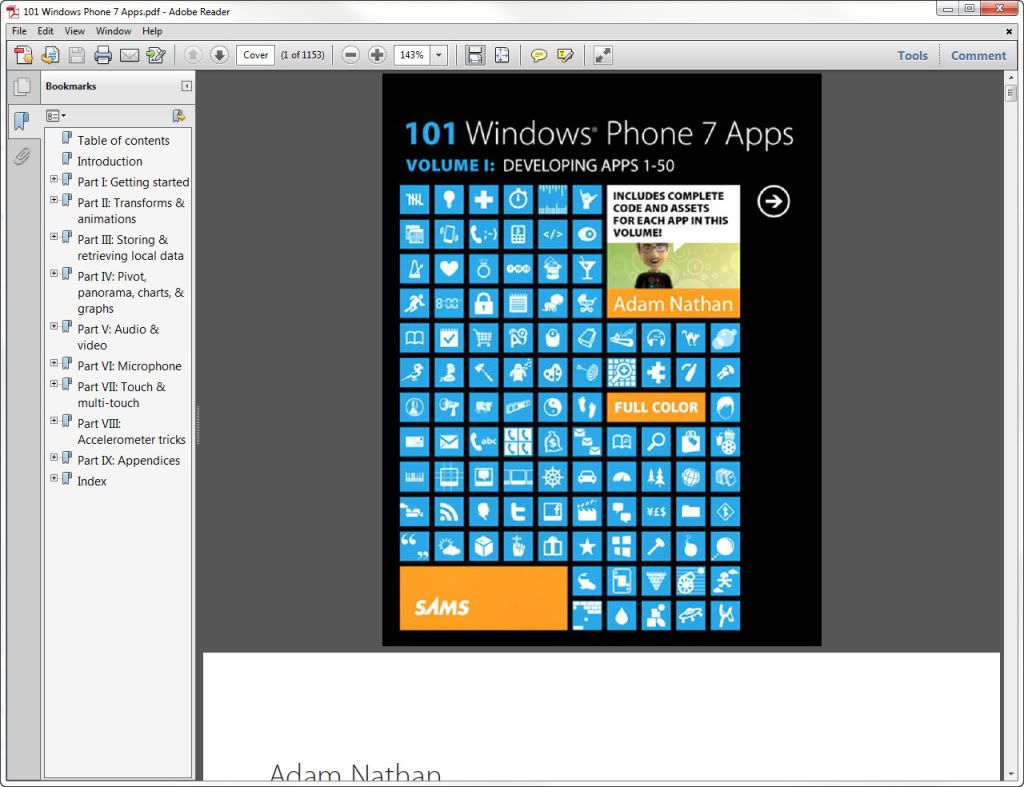The height and width of the screenshot is (787, 1024).
Task: Click the page number field showing Cover
Action: (255, 55)
